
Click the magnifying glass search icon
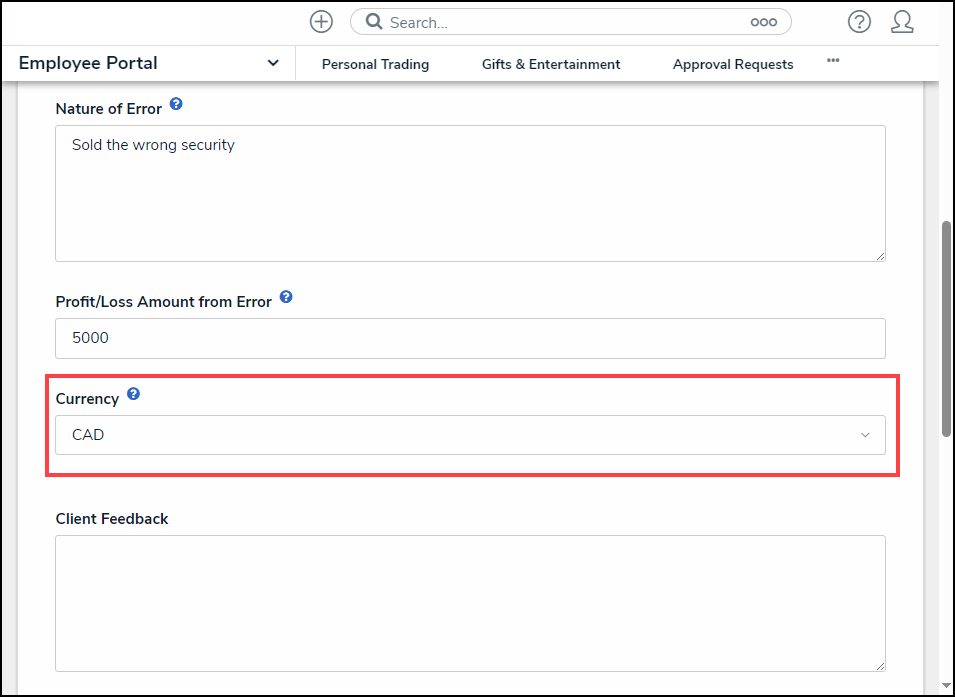click(x=373, y=22)
